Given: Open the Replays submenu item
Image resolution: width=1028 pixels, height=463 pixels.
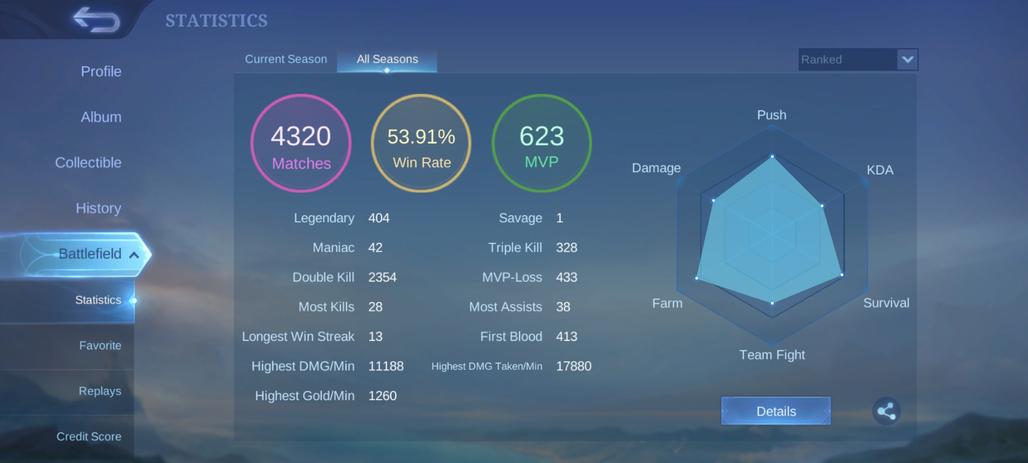Looking at the screenshot, I should pyautogui.click(x=100, y=391).
